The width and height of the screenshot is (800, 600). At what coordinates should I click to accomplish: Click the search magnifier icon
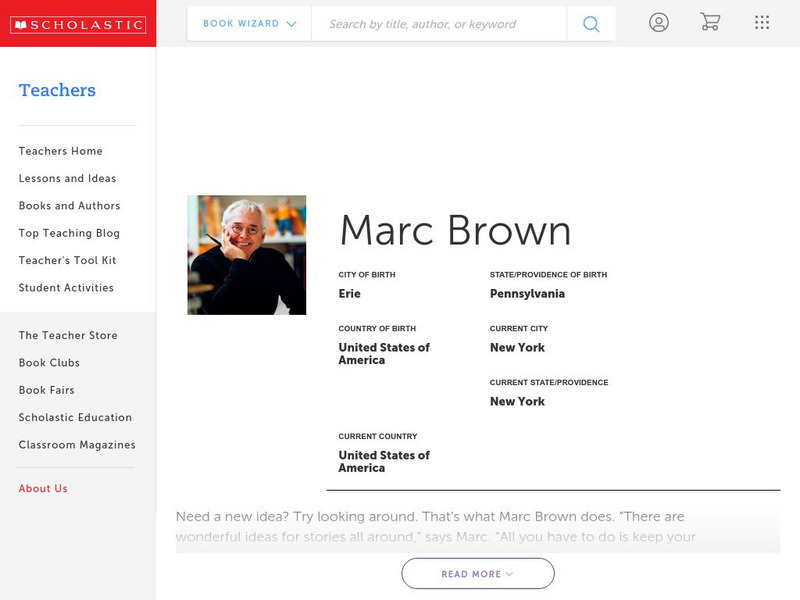pos(591,24)
